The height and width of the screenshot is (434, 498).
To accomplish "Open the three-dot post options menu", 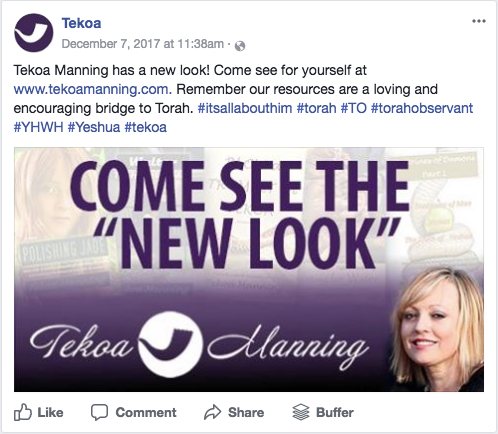I will (x=479, y=21).
